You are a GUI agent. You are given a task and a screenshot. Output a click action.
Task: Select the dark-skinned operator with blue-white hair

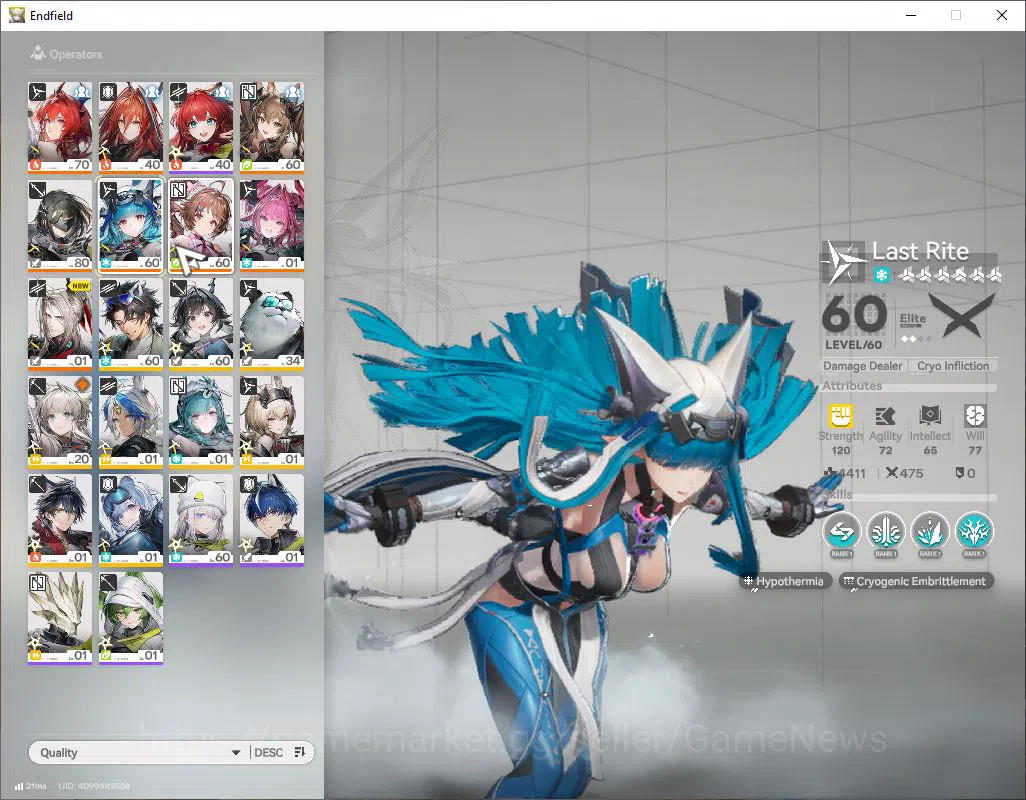click(130, 422)
